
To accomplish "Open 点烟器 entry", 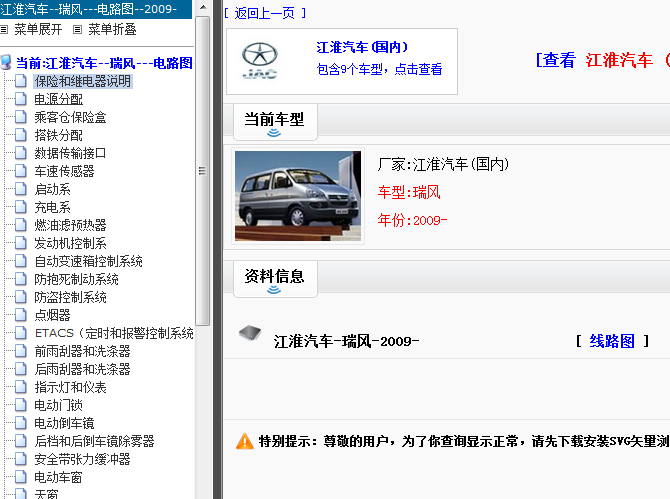I will 53,315.
